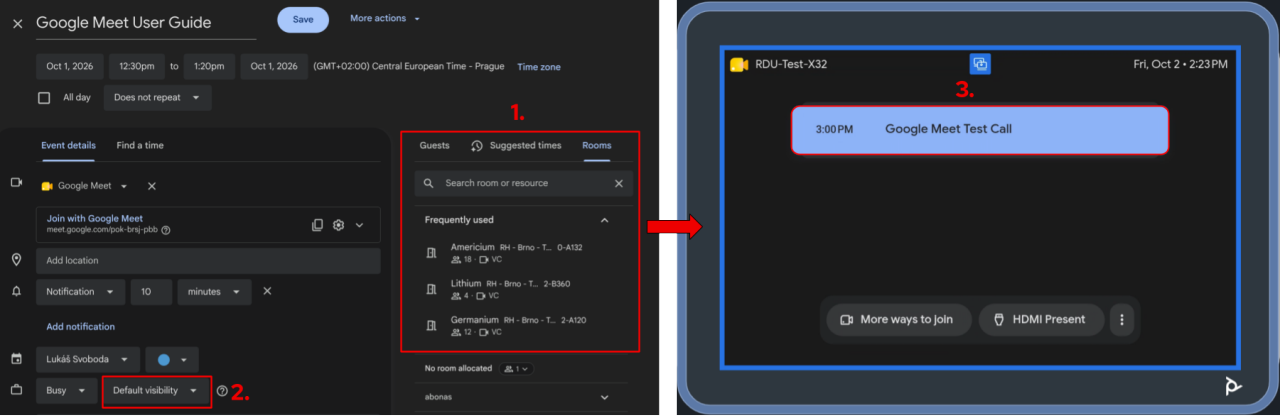This screenshot has height=418, width=1280.
Task: Click the room door icon beside Lithium
Action: coord(432,289)
